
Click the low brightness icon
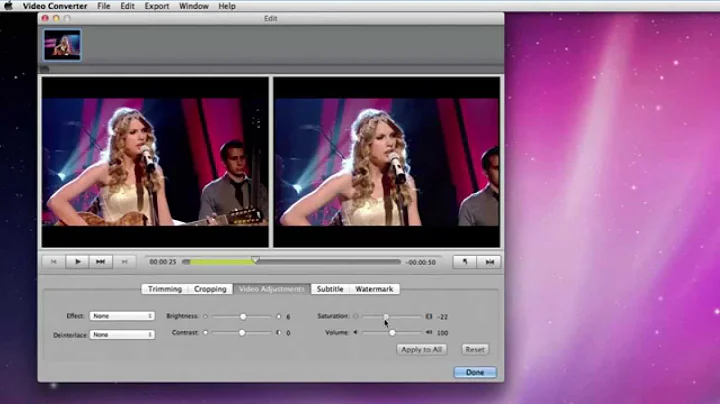coord(205,316)
